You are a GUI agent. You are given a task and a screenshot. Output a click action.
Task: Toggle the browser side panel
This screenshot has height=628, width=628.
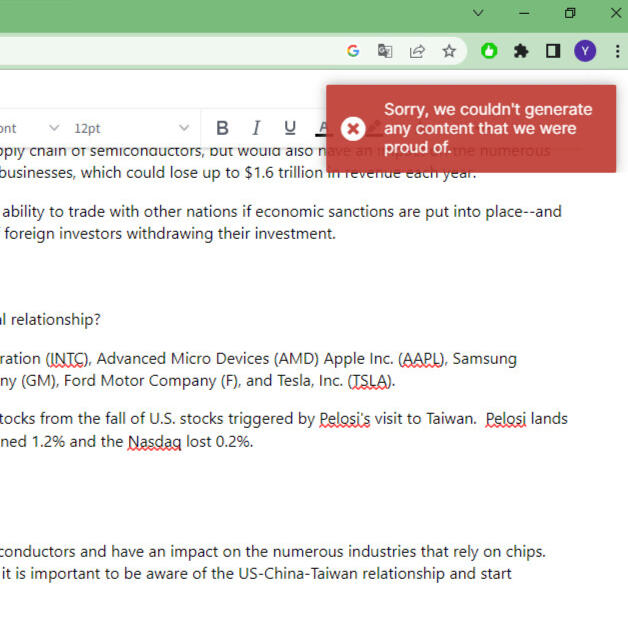[553, 51]
